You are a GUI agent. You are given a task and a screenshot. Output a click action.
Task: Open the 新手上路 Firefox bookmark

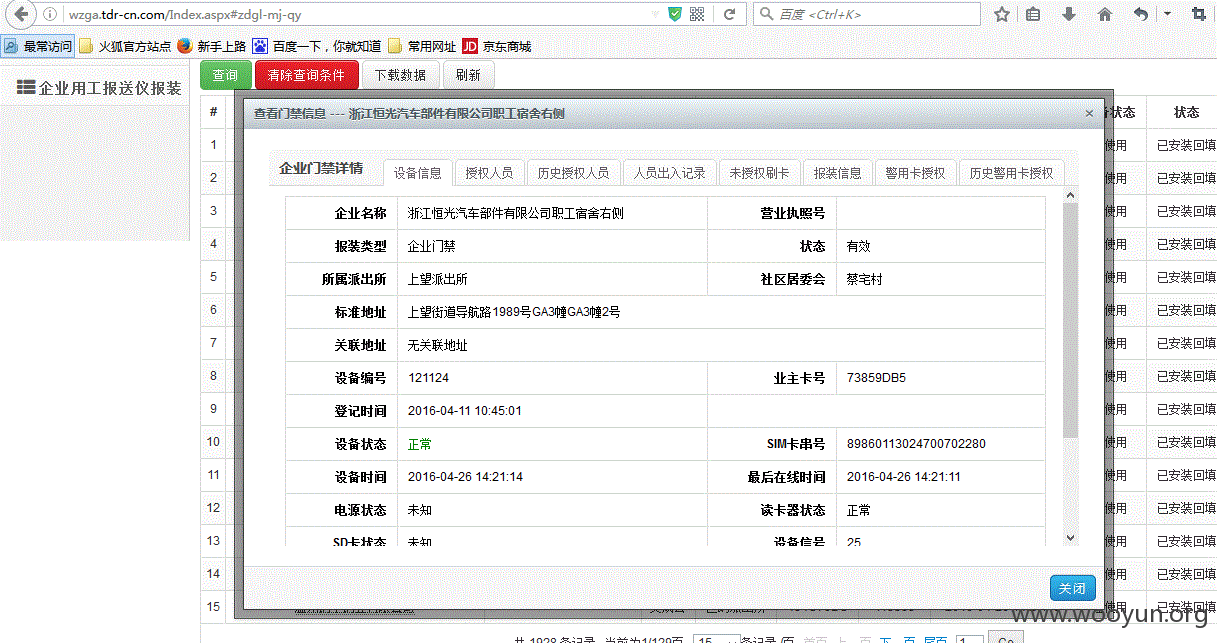(211, 46)
